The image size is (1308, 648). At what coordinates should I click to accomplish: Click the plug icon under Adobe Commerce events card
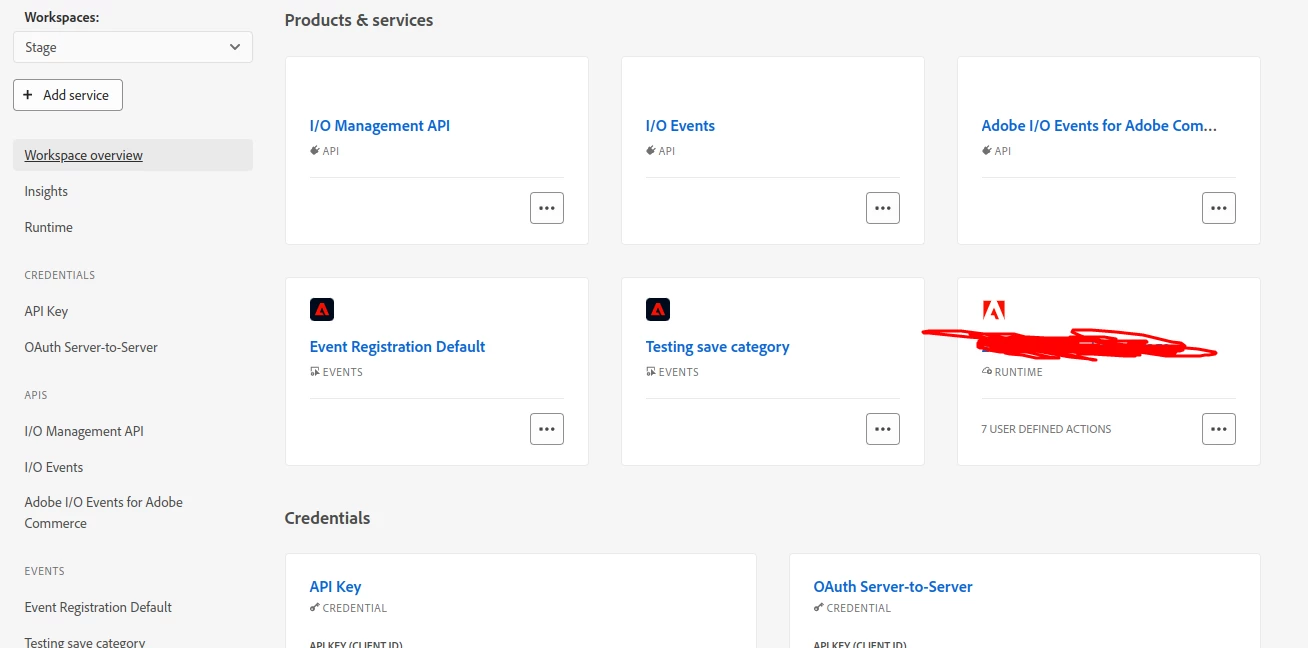(987, 151)
